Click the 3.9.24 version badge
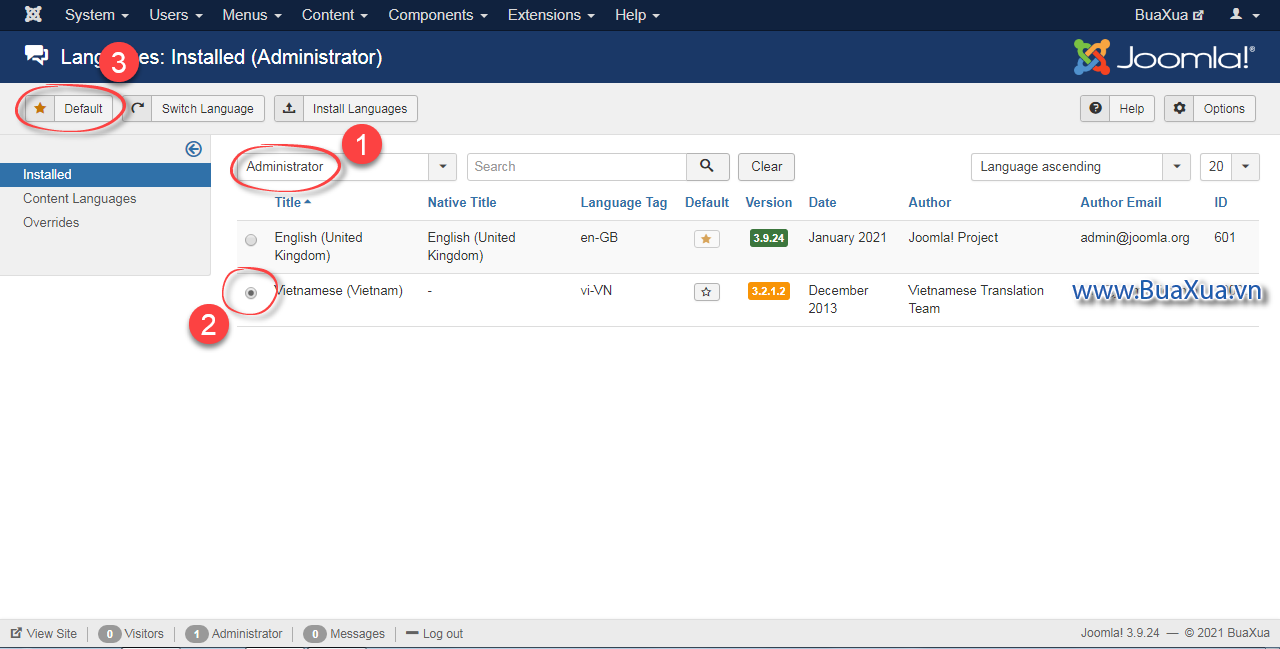1280x649 pixels. pos(769,238)
